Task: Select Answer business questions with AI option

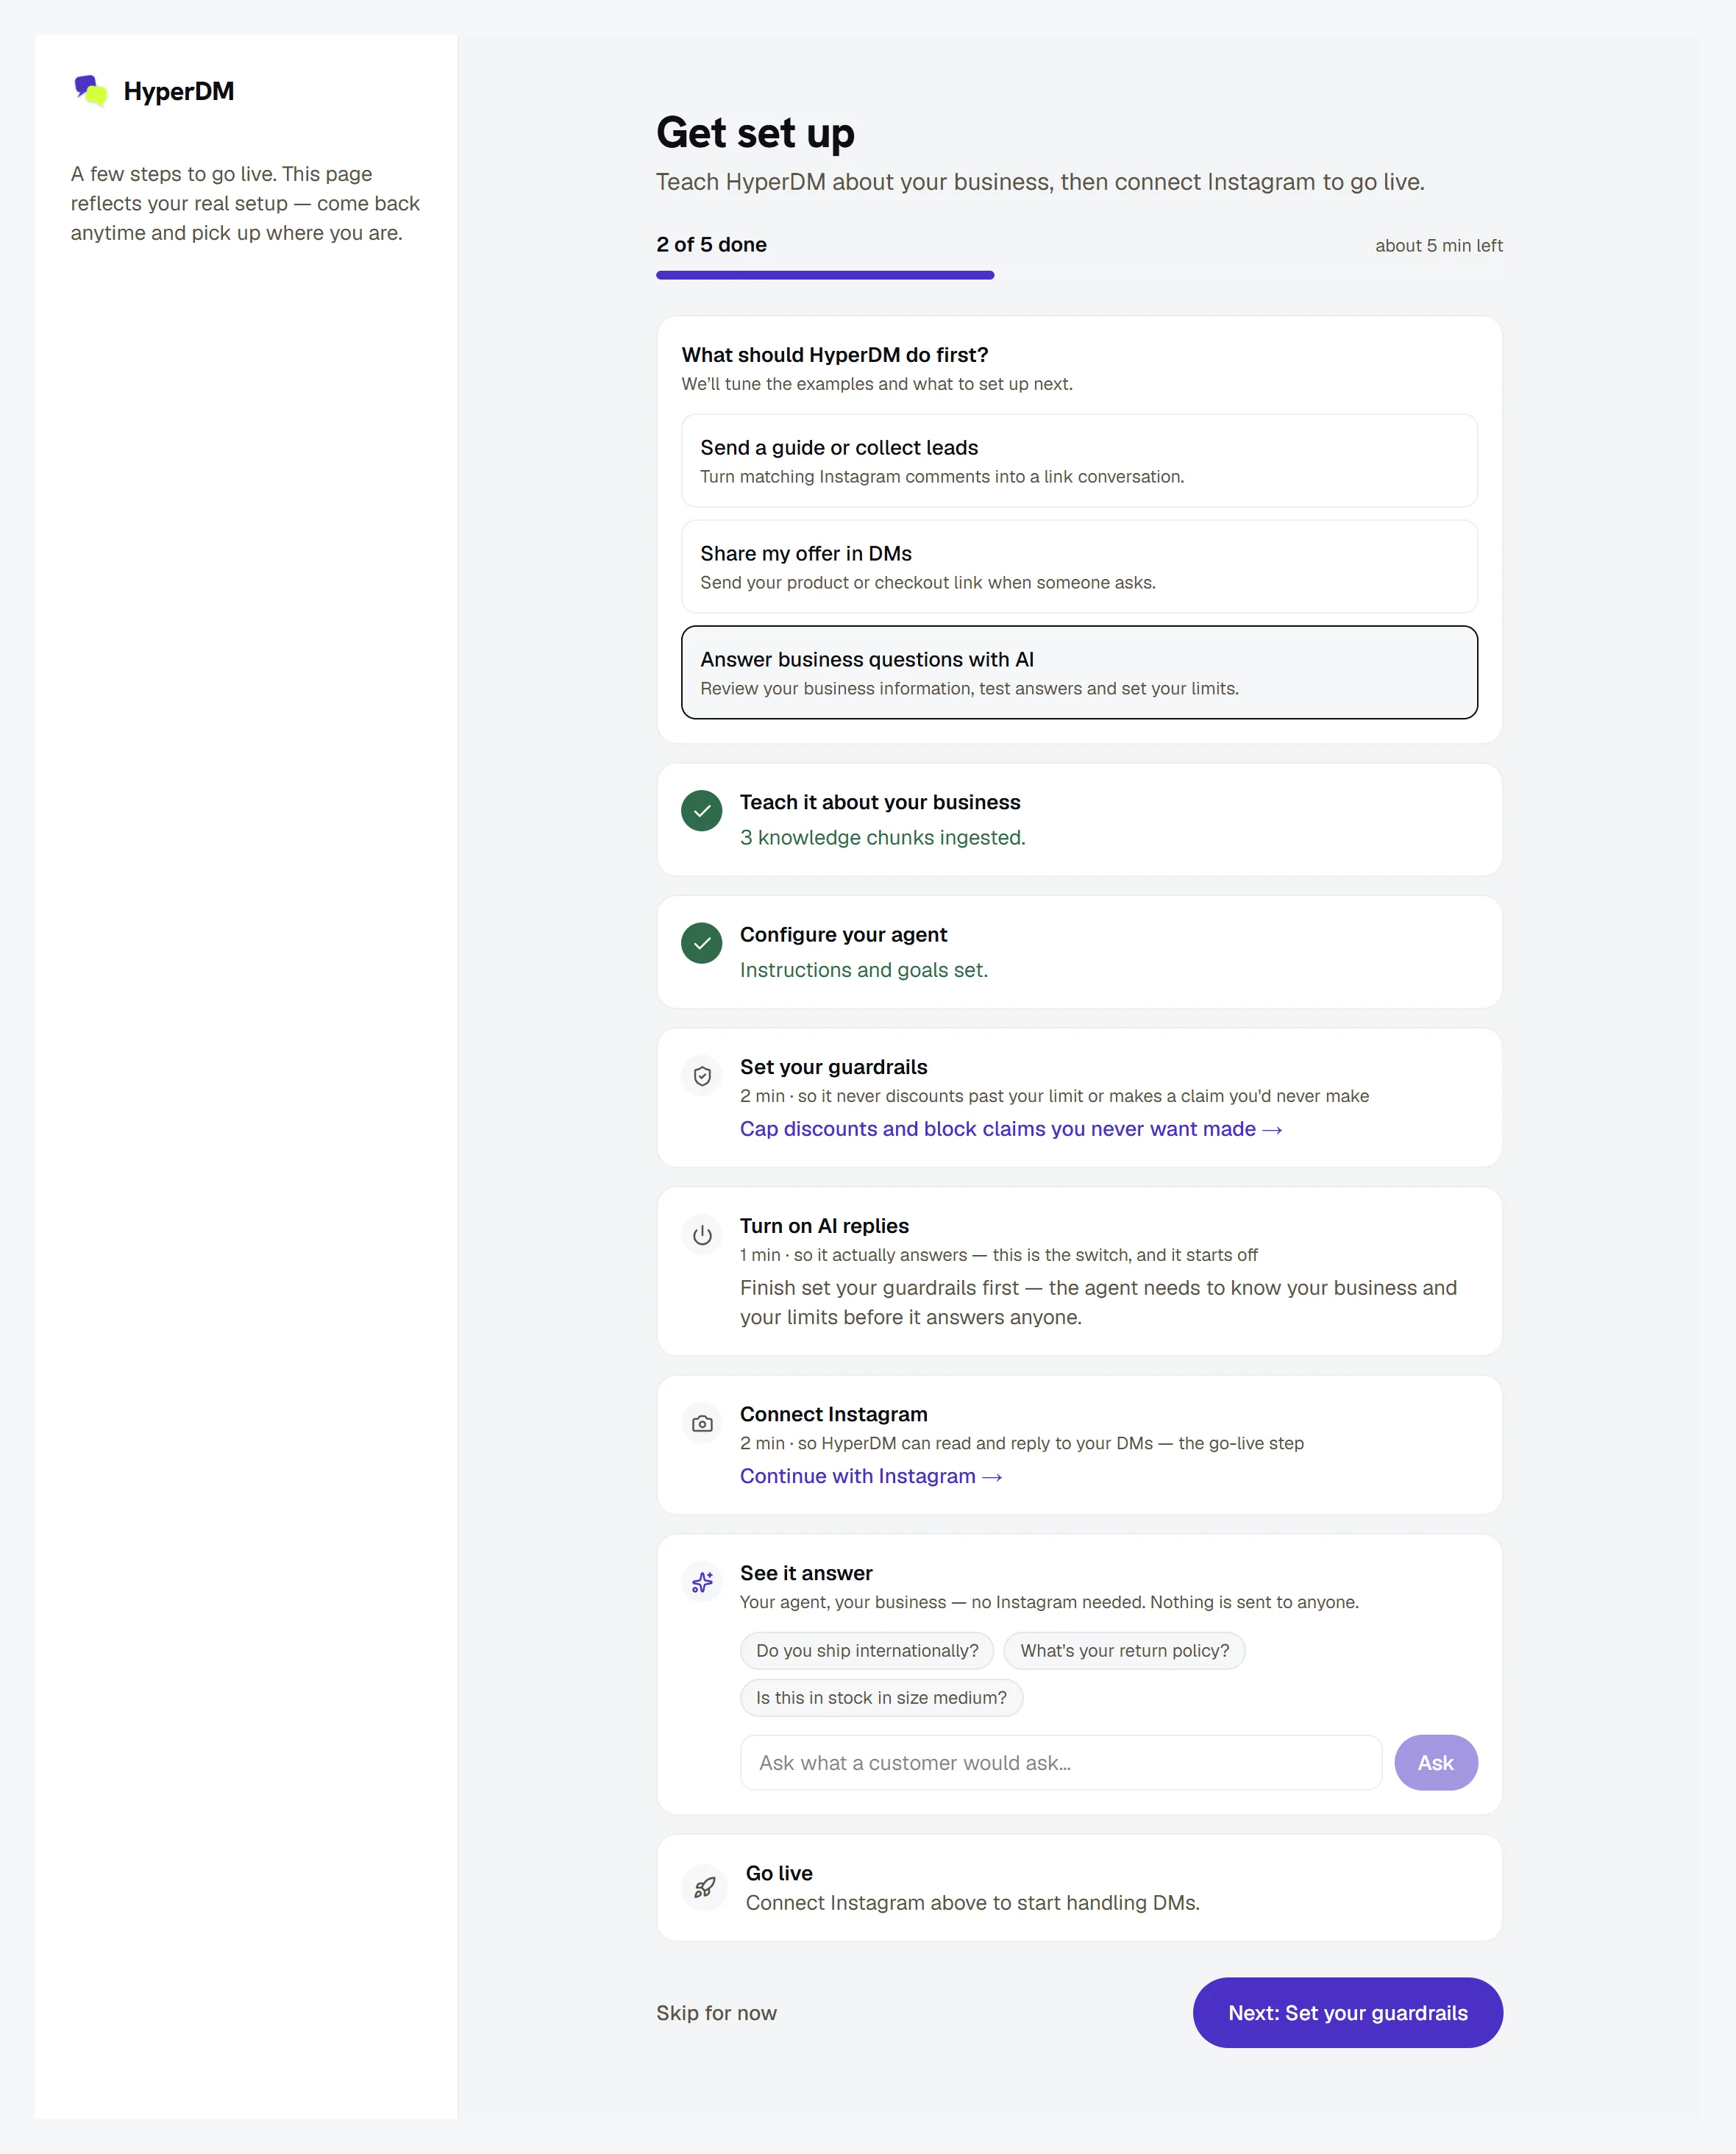Action: (1079, 672)
